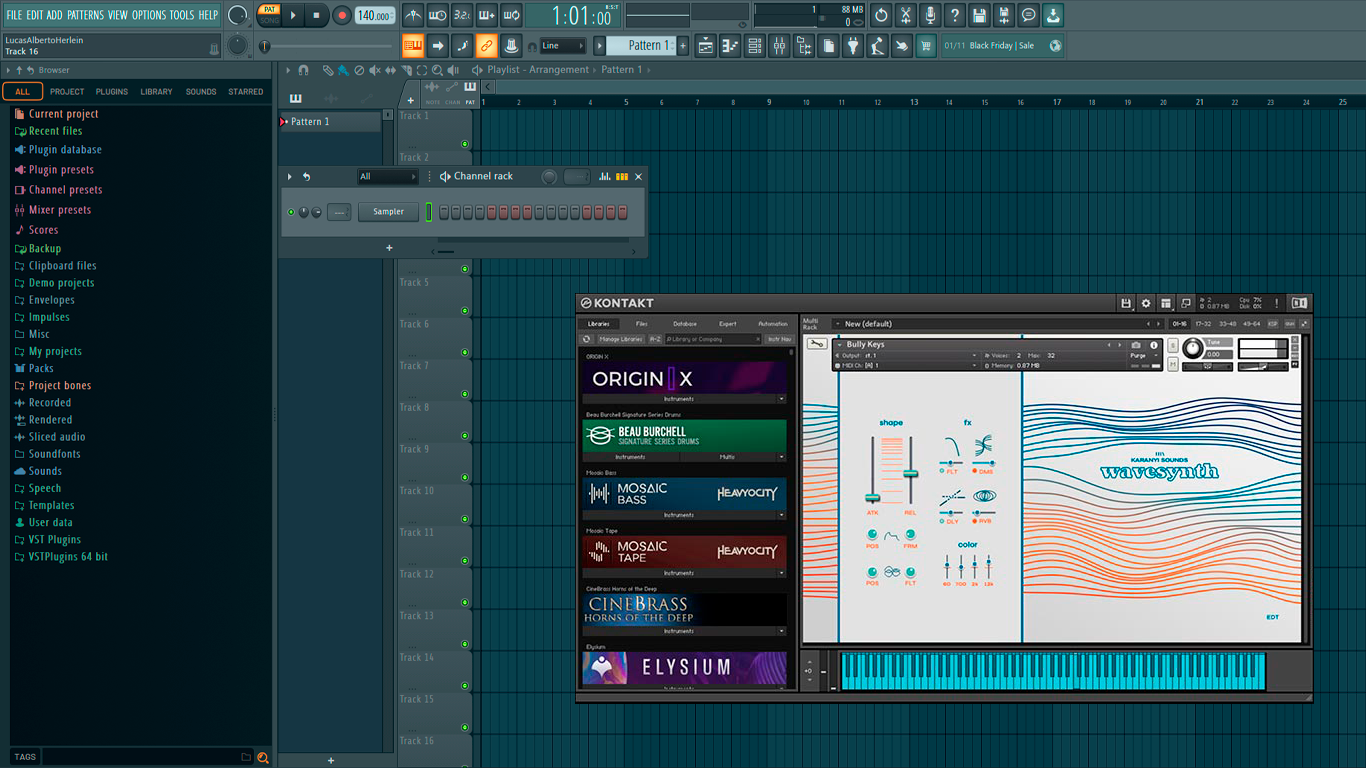The height and width of the screenshot is (768, 1366).
Task: Click the record button in transport
Action: pos(342,15)
